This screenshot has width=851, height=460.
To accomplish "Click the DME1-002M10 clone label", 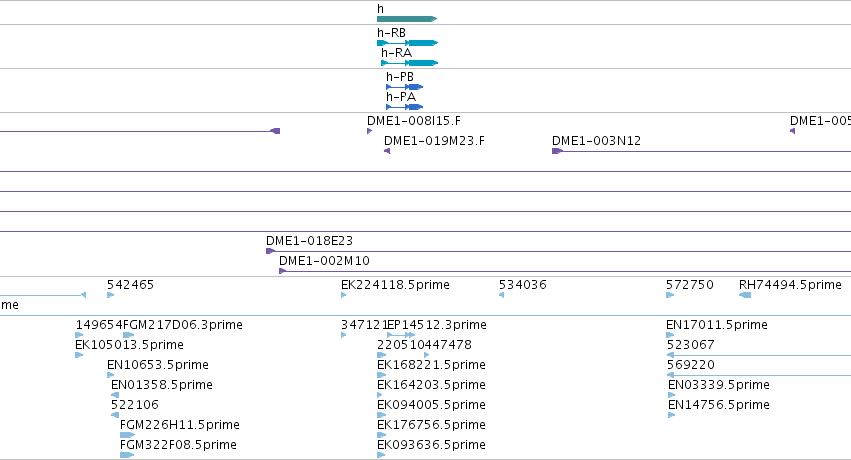I will click(x=325, y=261).
